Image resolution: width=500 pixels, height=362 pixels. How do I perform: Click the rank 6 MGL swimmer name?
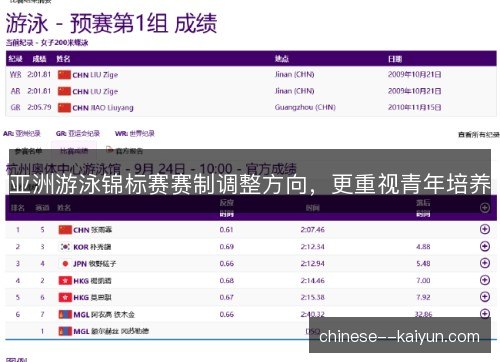coord(113,314)
